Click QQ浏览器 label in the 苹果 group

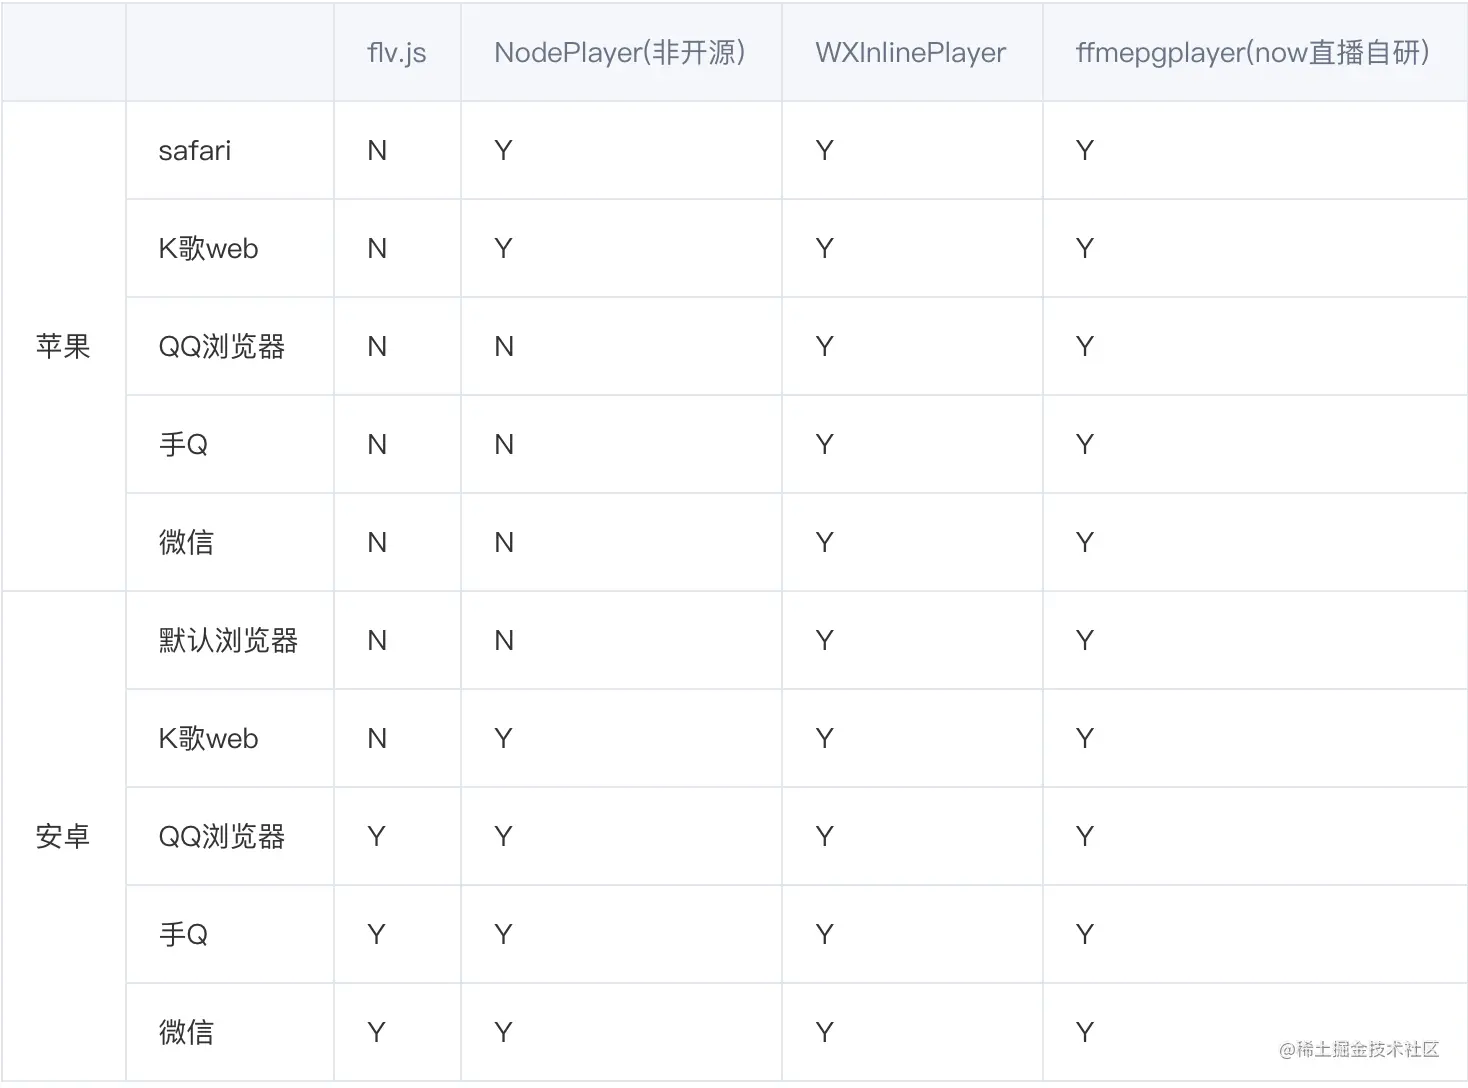(x=222, y=347)
